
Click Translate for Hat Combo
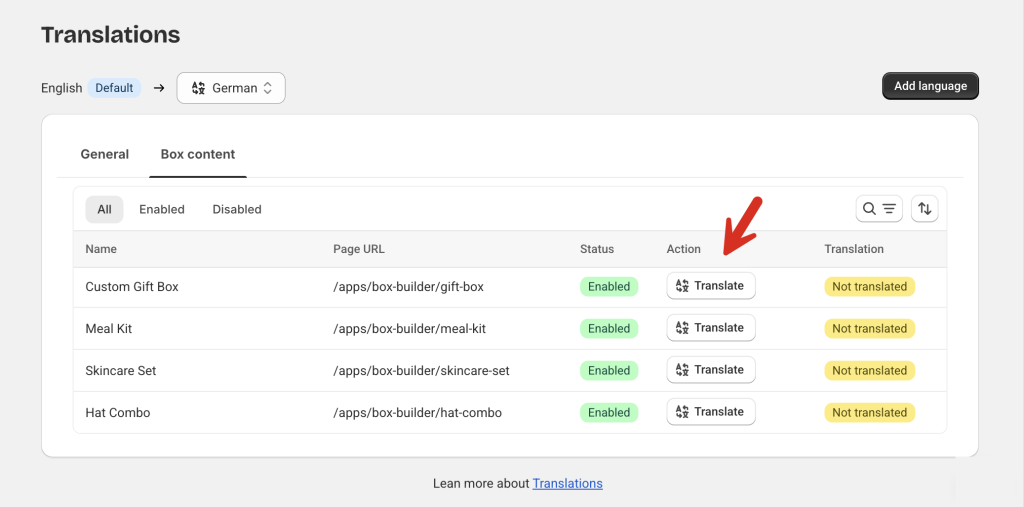(x=711, y=412)
